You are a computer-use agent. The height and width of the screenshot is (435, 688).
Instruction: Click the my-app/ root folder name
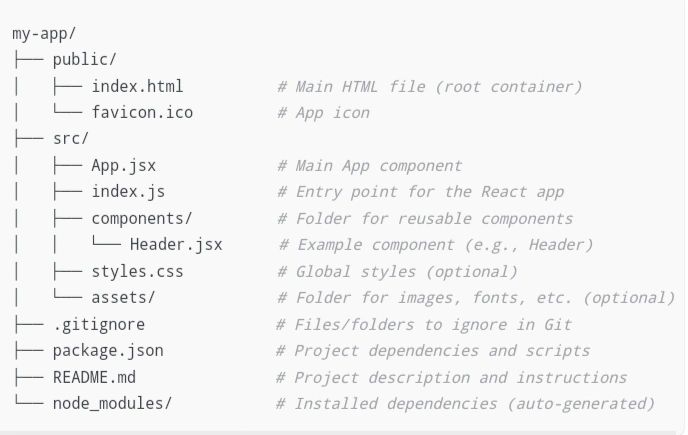coord(44,34)
